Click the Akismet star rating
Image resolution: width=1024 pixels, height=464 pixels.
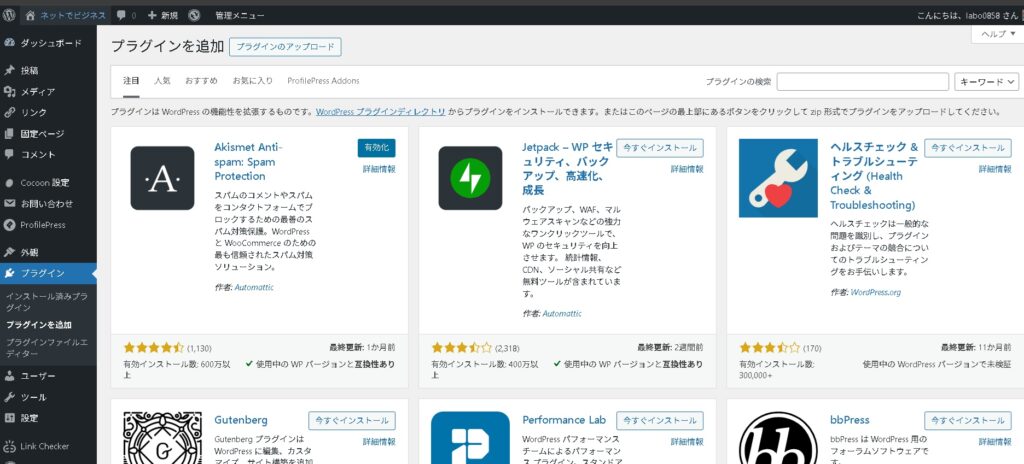pyautogui.click(x=154, y=348)
